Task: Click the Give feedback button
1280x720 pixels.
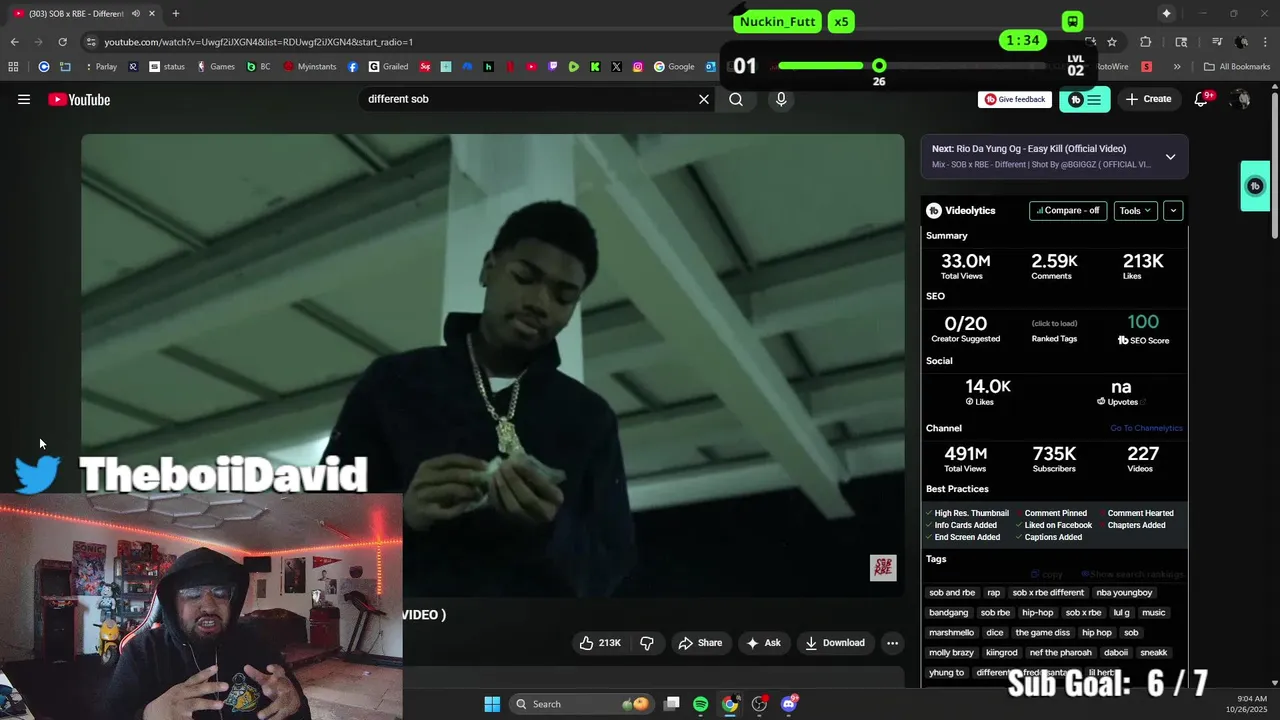Action: 1015,99
